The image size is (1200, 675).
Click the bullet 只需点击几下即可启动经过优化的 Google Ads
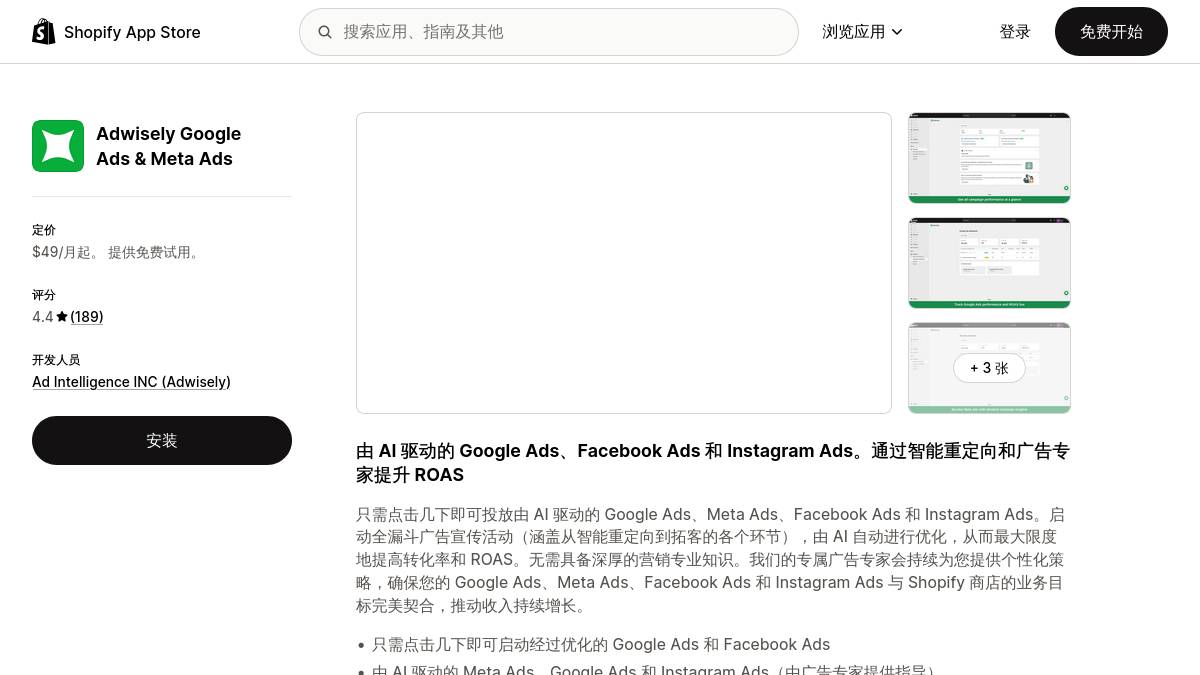pyautogui.click(x=601, y=645)
